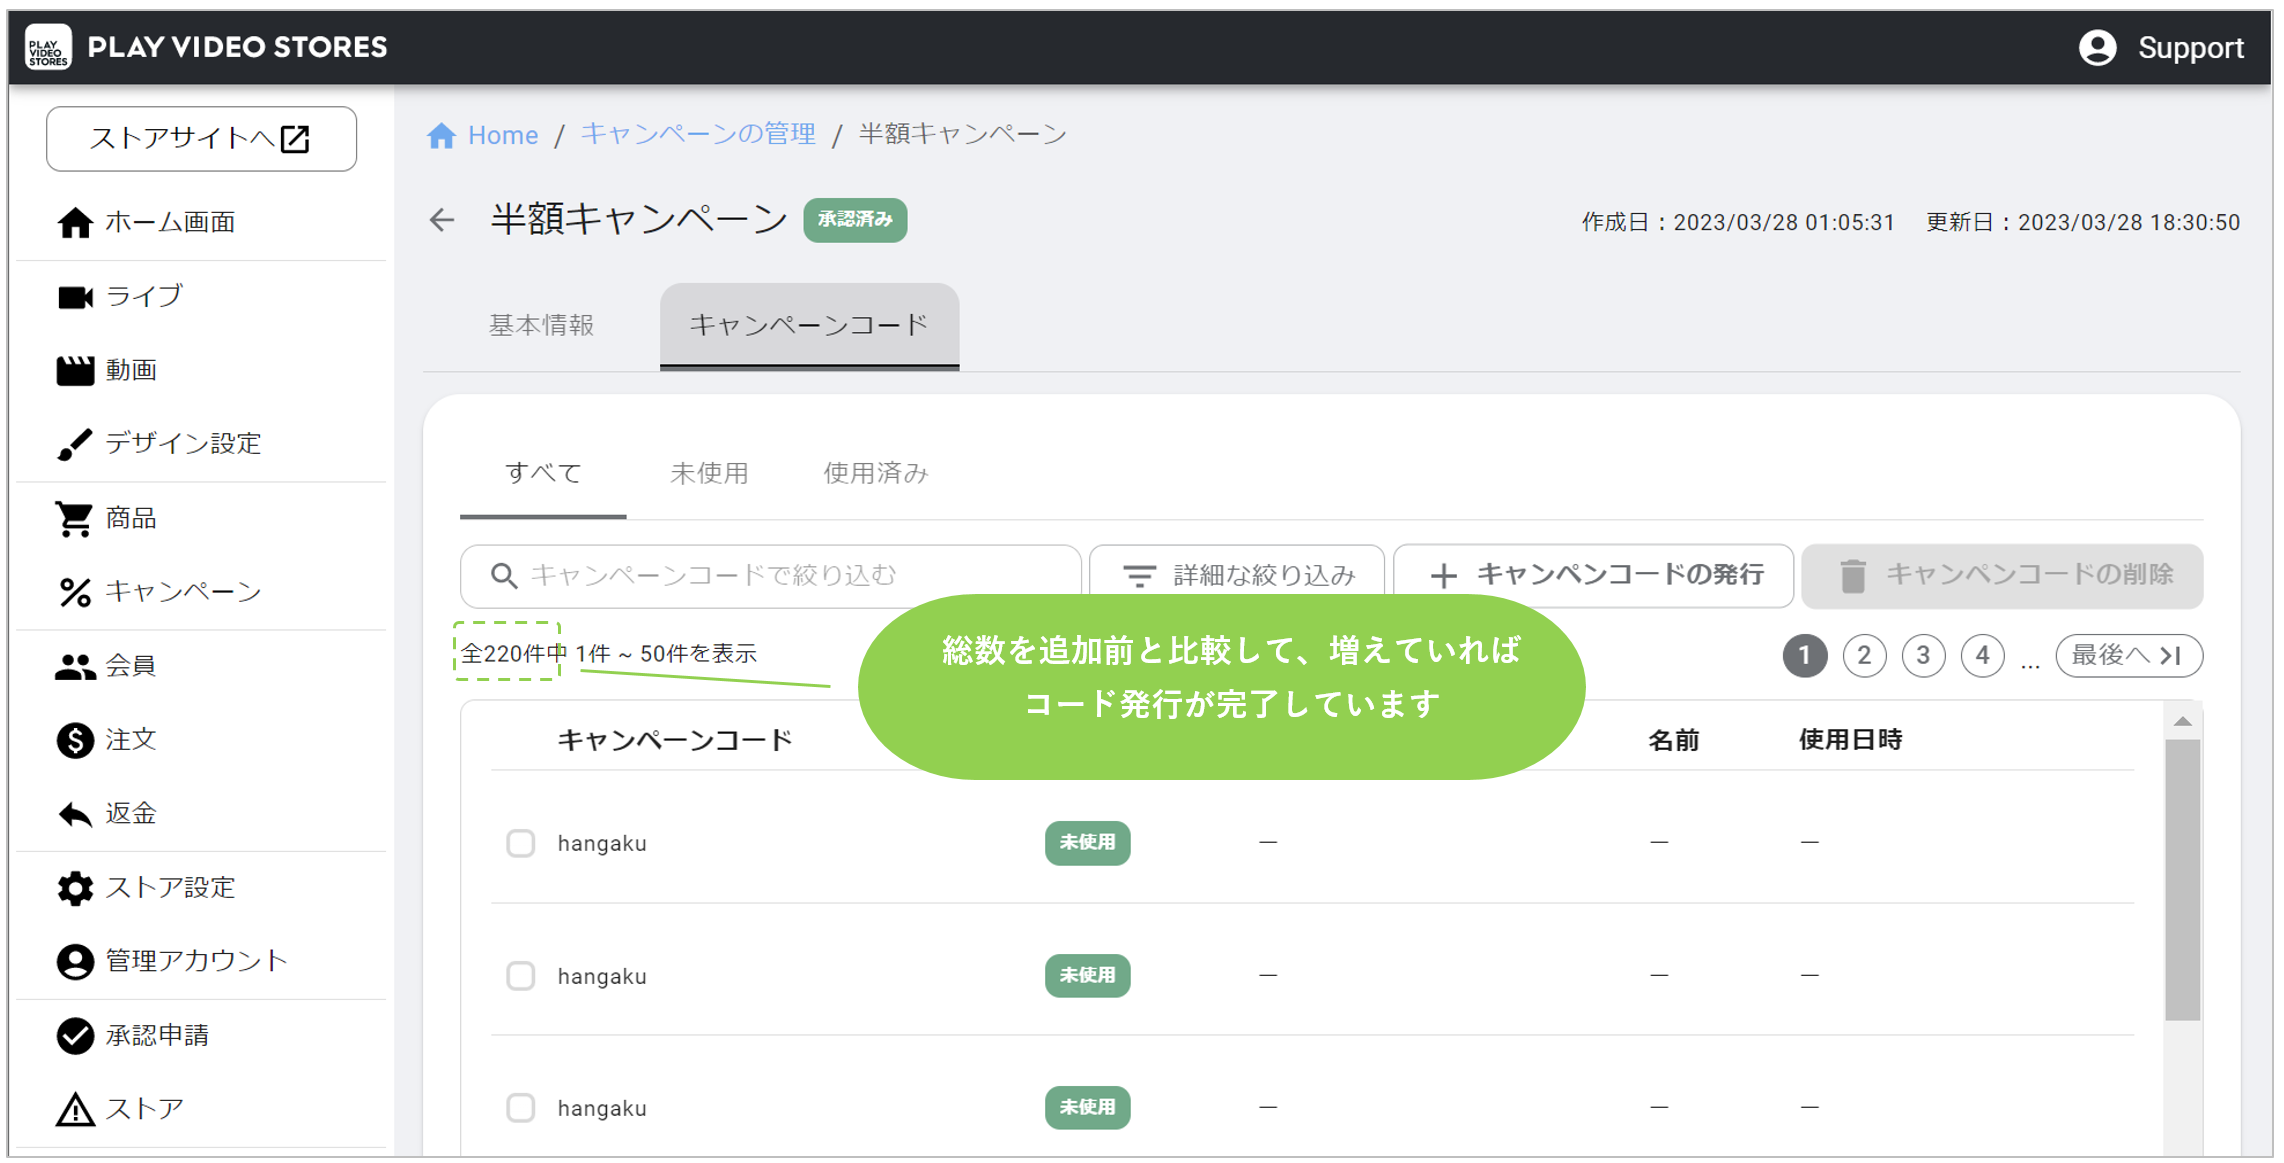
Task: Open ストア warning triangle icon
Action: point(75,1109)
